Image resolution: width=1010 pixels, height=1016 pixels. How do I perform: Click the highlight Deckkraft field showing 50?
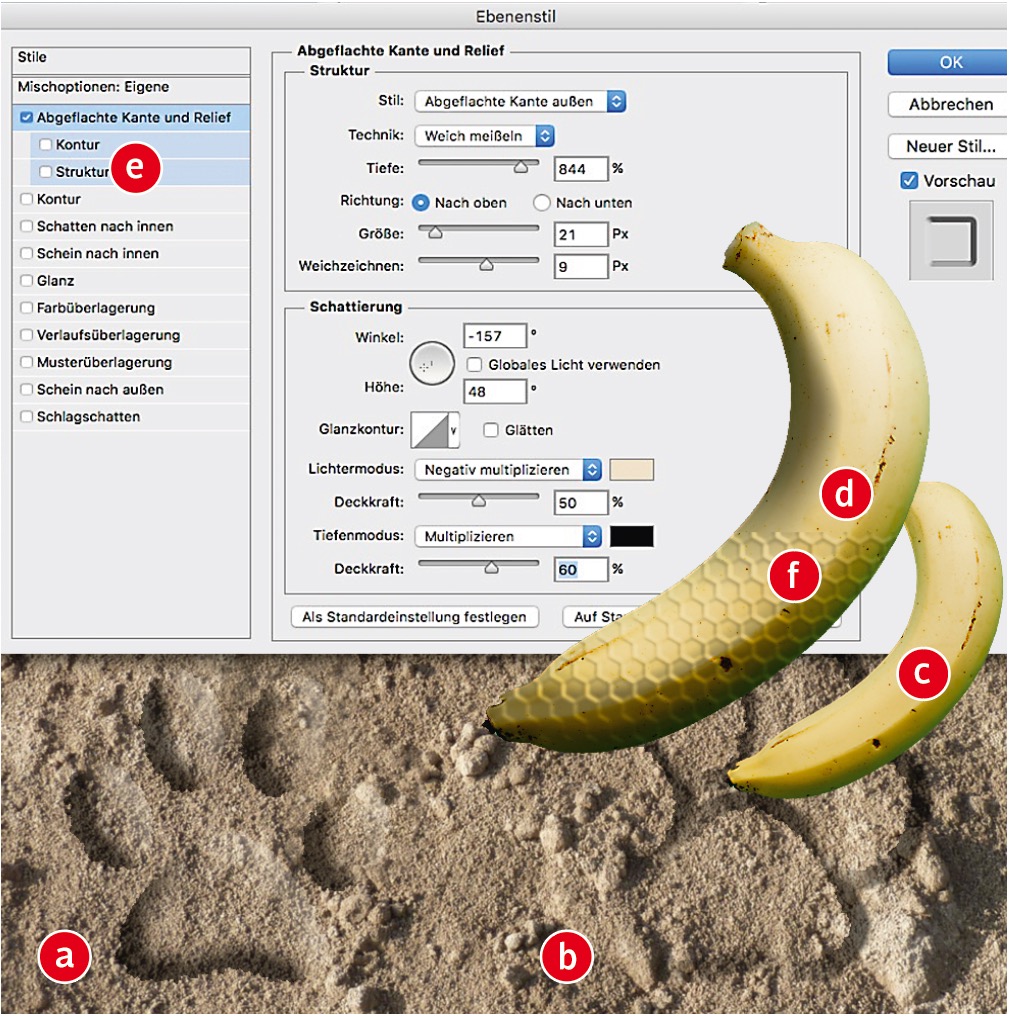pyautogui.click(x=581, y=502)
